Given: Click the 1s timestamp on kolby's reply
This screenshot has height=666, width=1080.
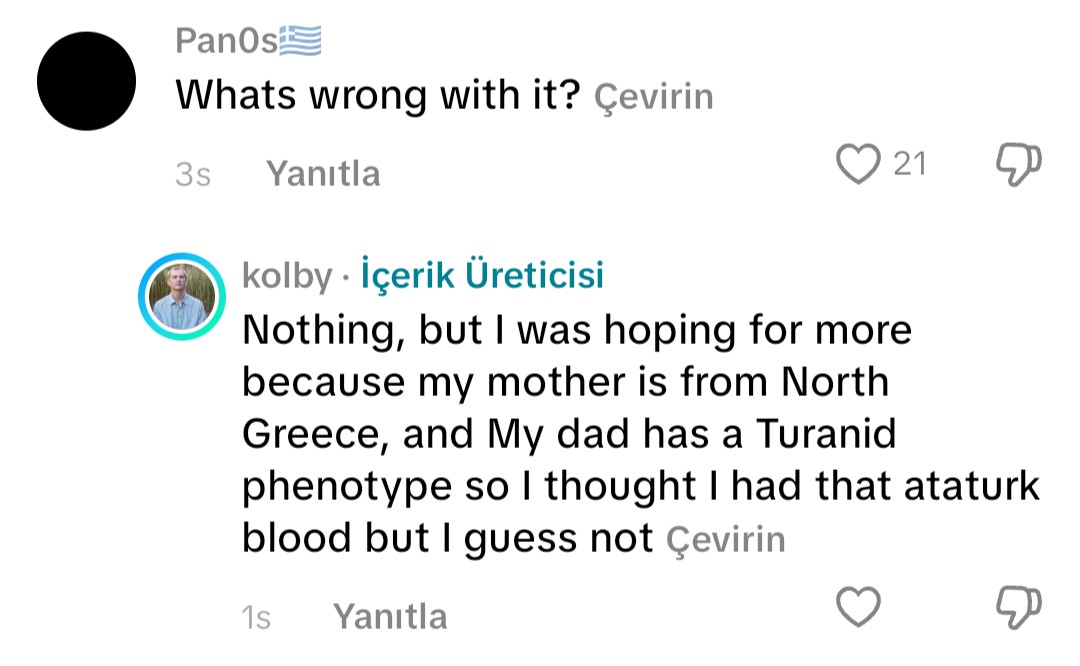Looking at the screenshot, I should 257,617.
